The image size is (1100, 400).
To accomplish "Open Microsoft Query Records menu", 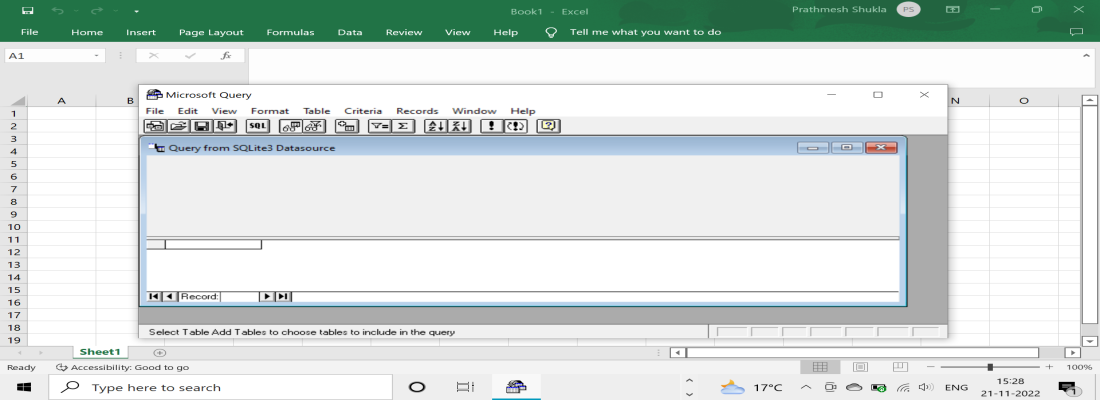I will 417,111.
